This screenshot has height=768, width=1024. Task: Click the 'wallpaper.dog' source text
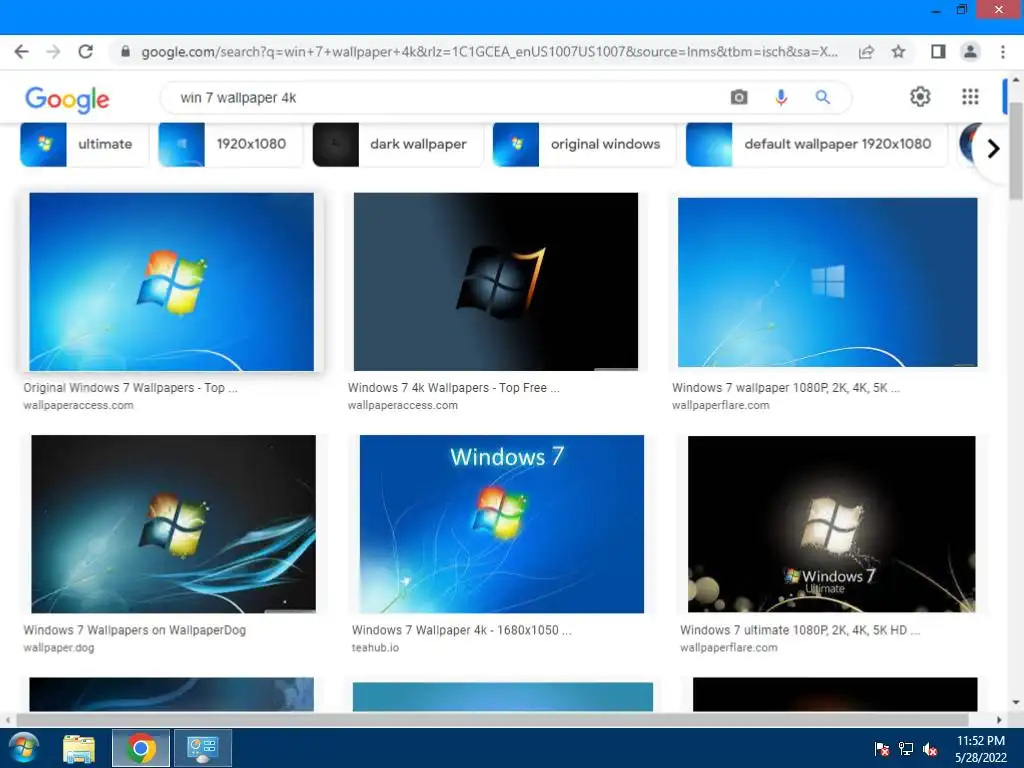point(59,648)
